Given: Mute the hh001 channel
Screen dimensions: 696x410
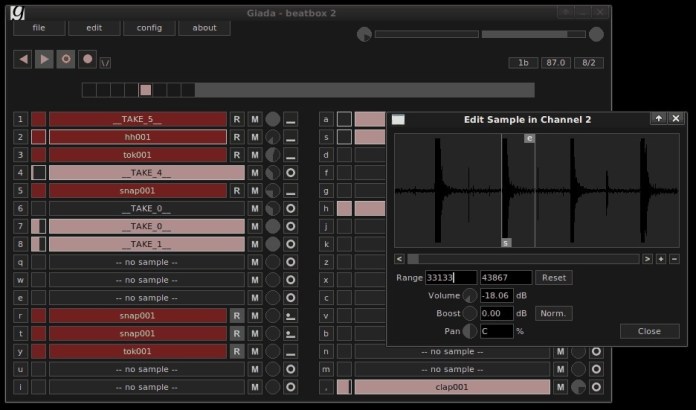Looking at the screenshot, I should [255, 137].
